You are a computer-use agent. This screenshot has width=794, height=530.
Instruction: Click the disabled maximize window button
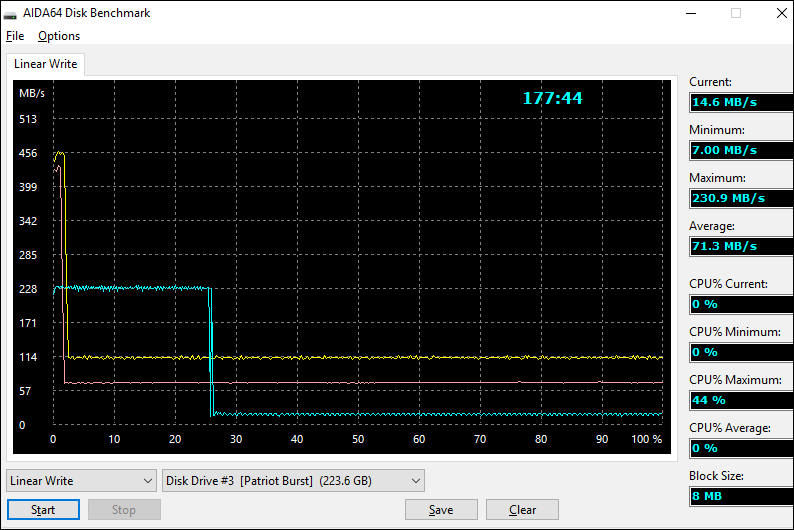pyautogui.click(x=736, y=13)
